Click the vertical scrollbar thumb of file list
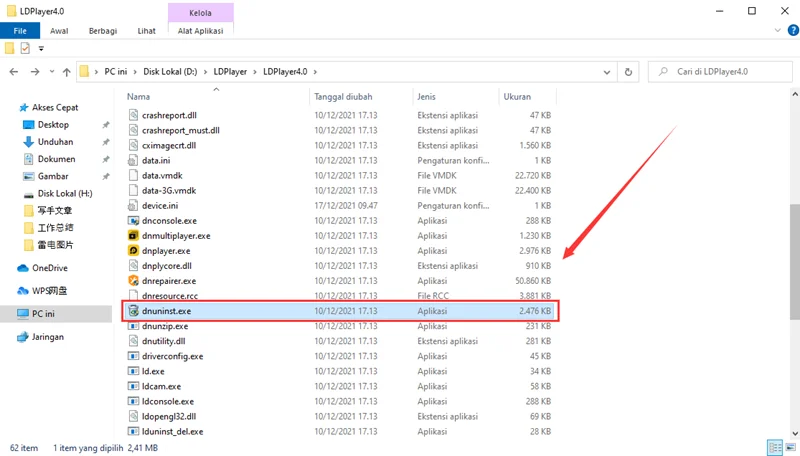 794,262
